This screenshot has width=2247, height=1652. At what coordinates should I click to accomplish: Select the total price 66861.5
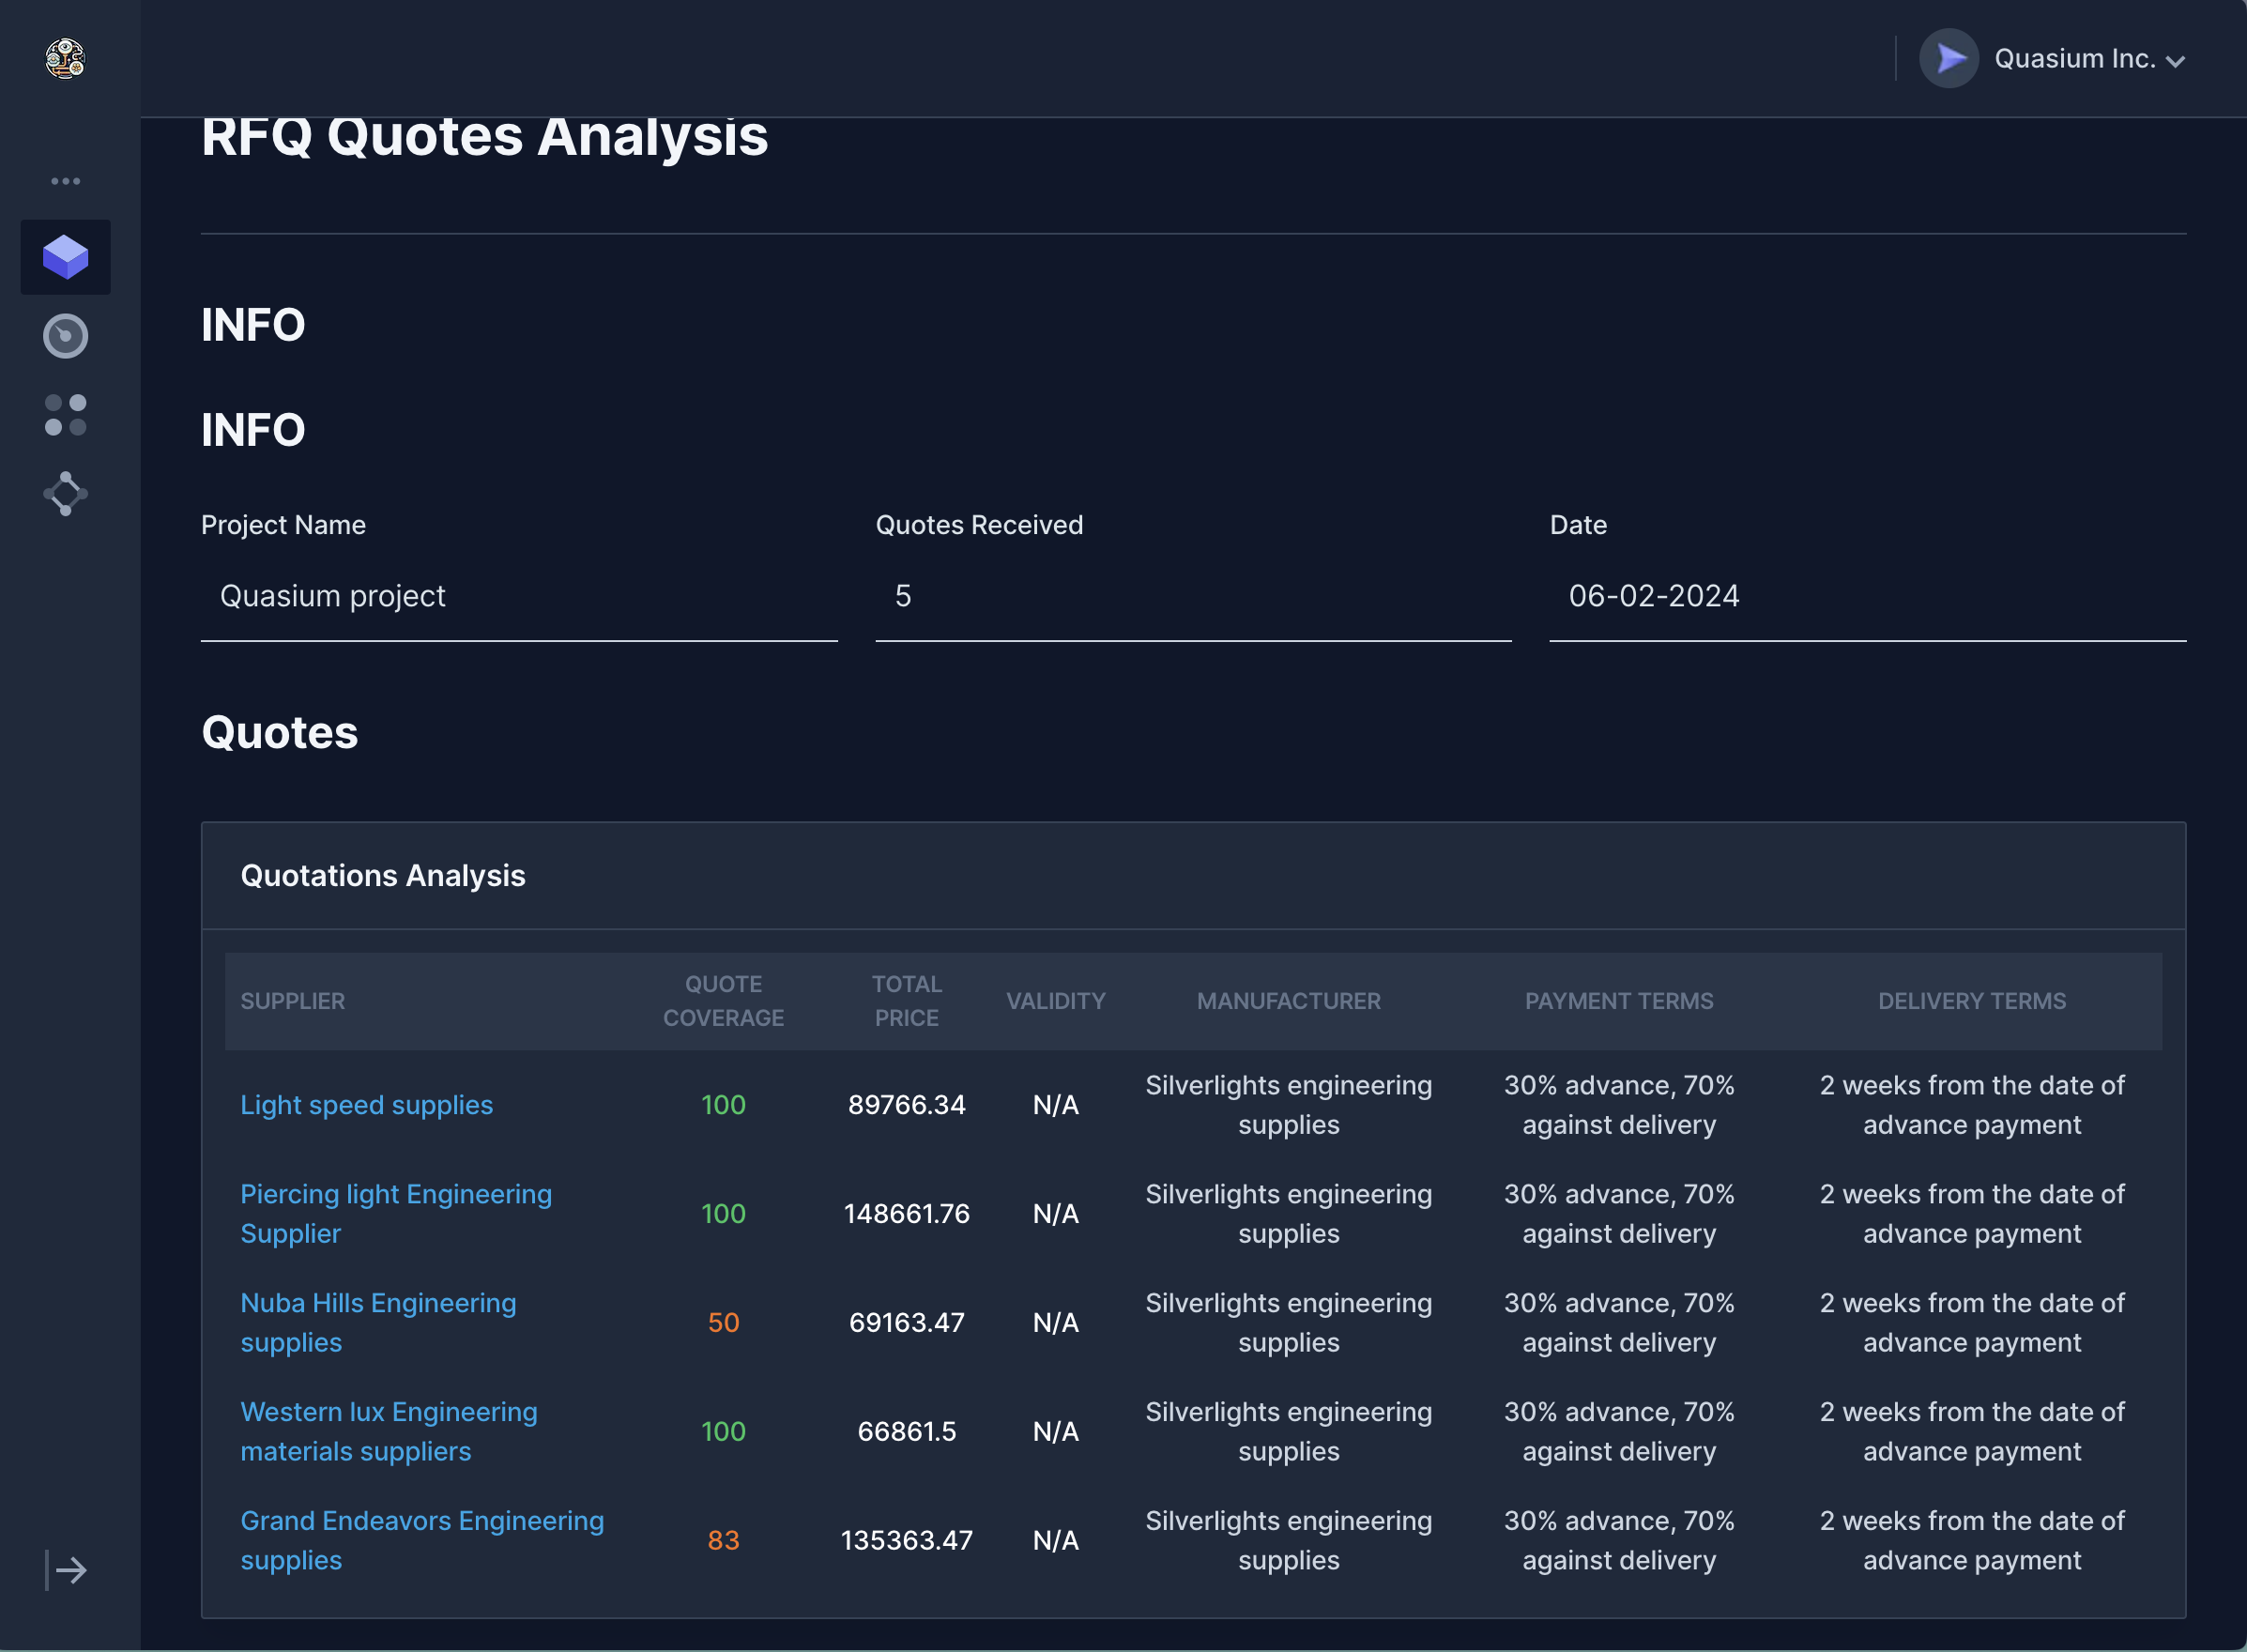(x=907, y=1432)
